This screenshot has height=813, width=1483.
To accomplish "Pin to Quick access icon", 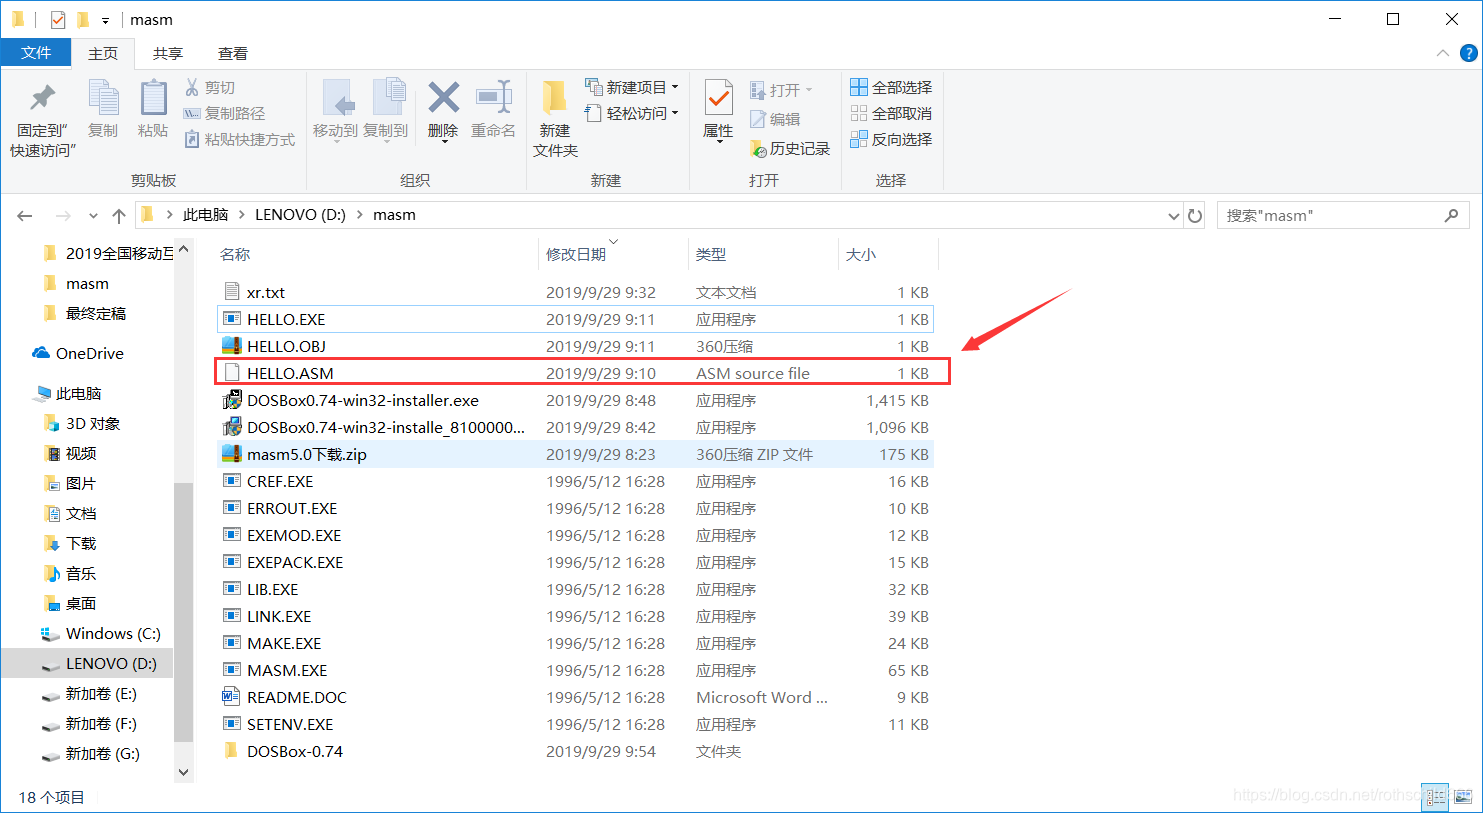I will [x=42, y=98].
